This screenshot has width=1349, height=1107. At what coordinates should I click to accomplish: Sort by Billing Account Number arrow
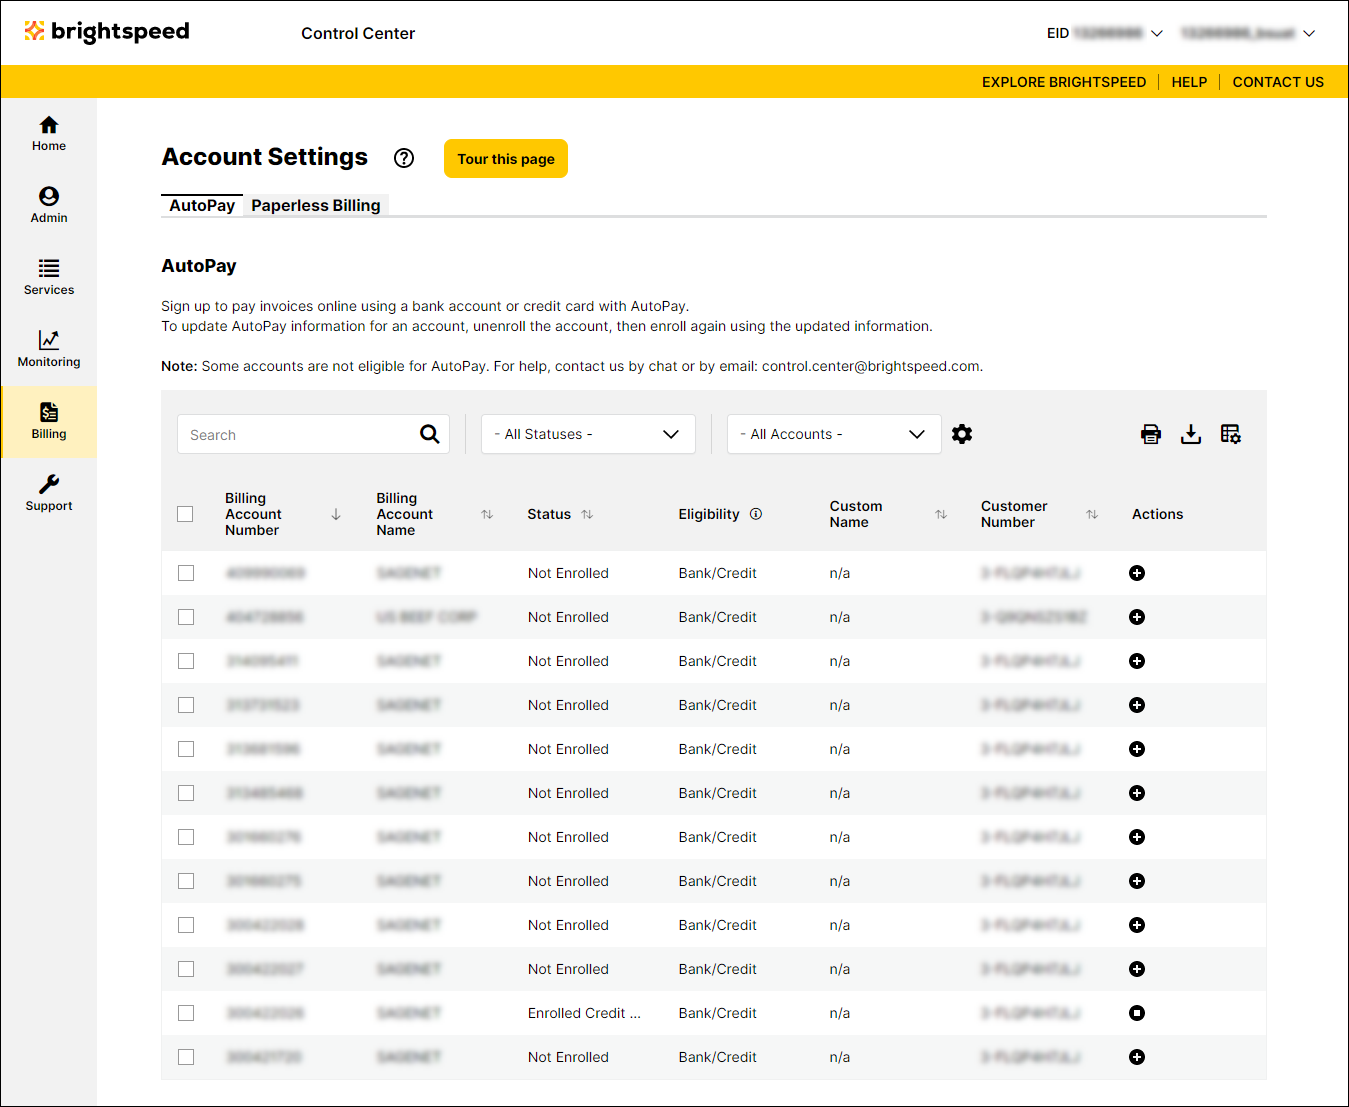(336, 514)
